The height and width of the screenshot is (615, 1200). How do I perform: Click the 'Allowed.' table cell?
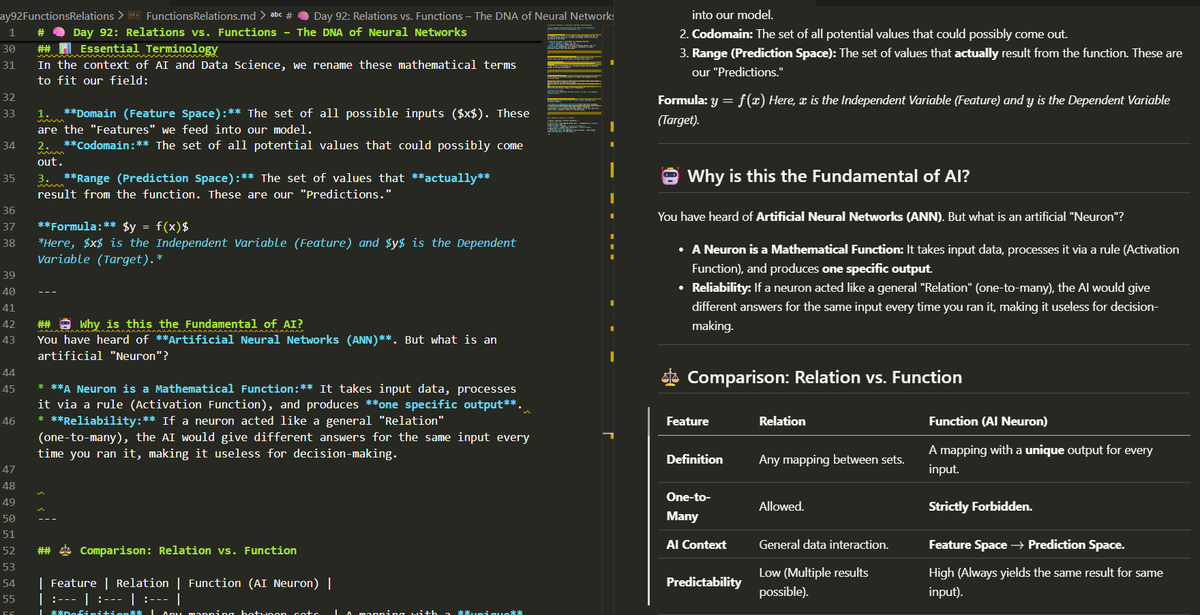coord(781,507)
